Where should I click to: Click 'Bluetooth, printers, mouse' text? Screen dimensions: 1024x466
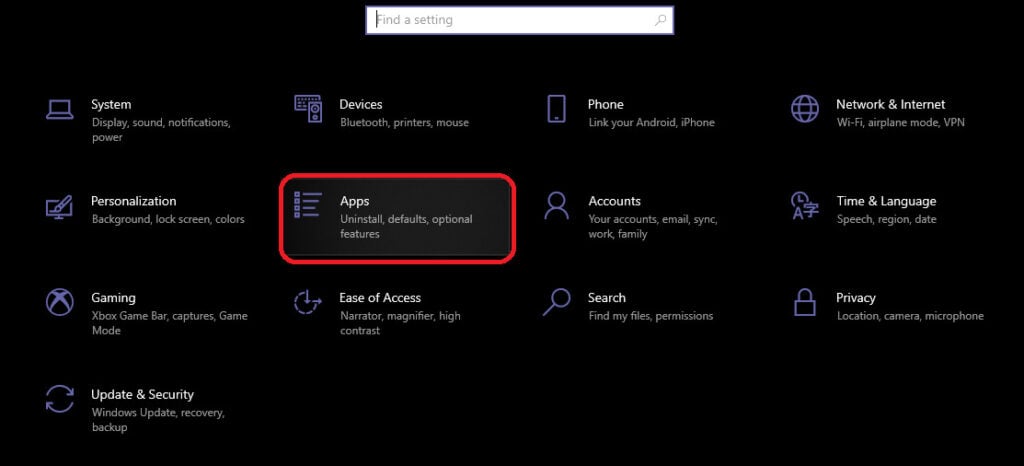point(404,122)
